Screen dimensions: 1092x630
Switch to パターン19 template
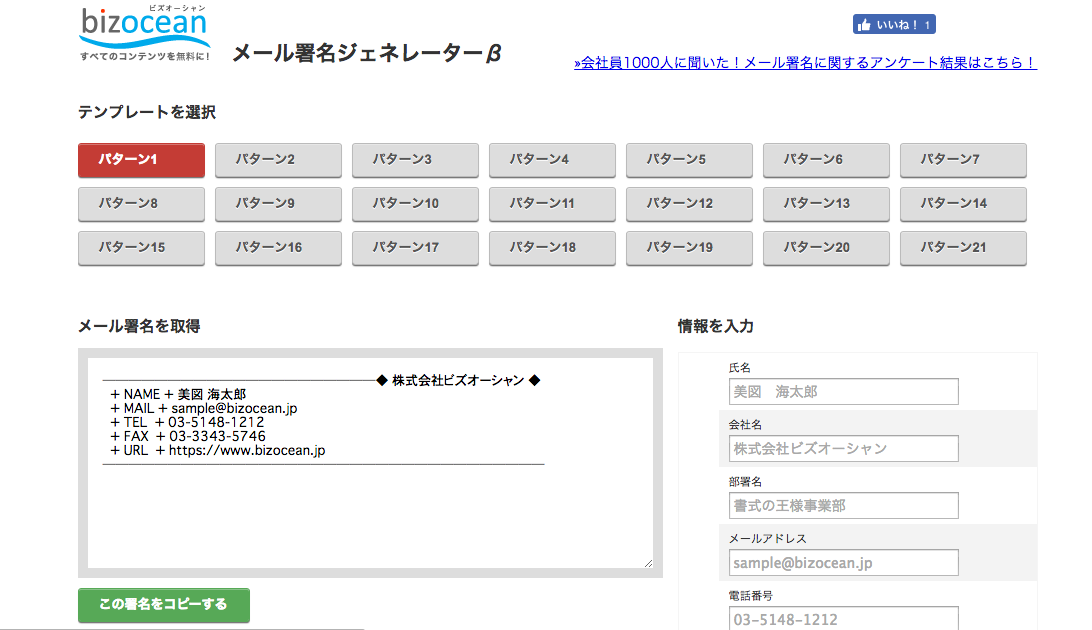click(689, 247)
